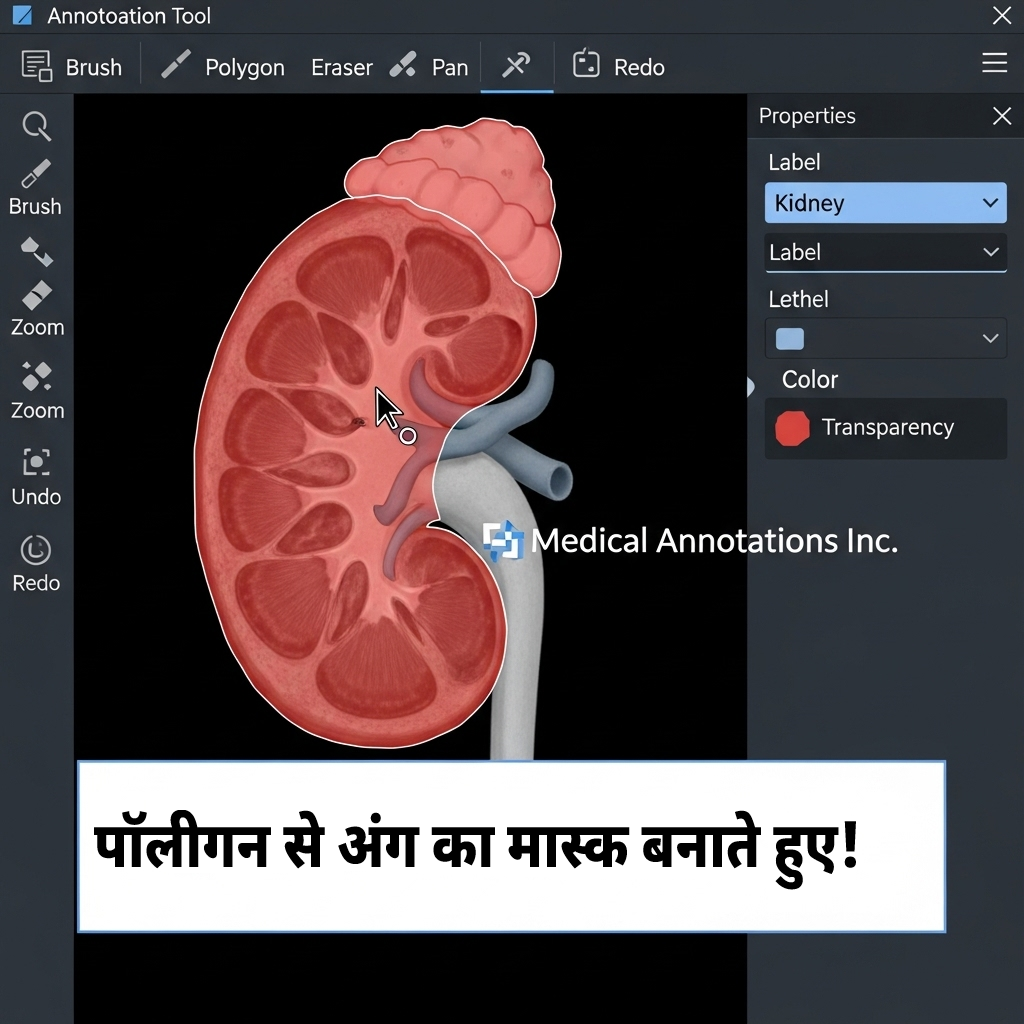The height and width of the screenshot is (1024, 1024).
Task: Click the Redo clock icon in sidebar
Action: click(x=36, y=549)
